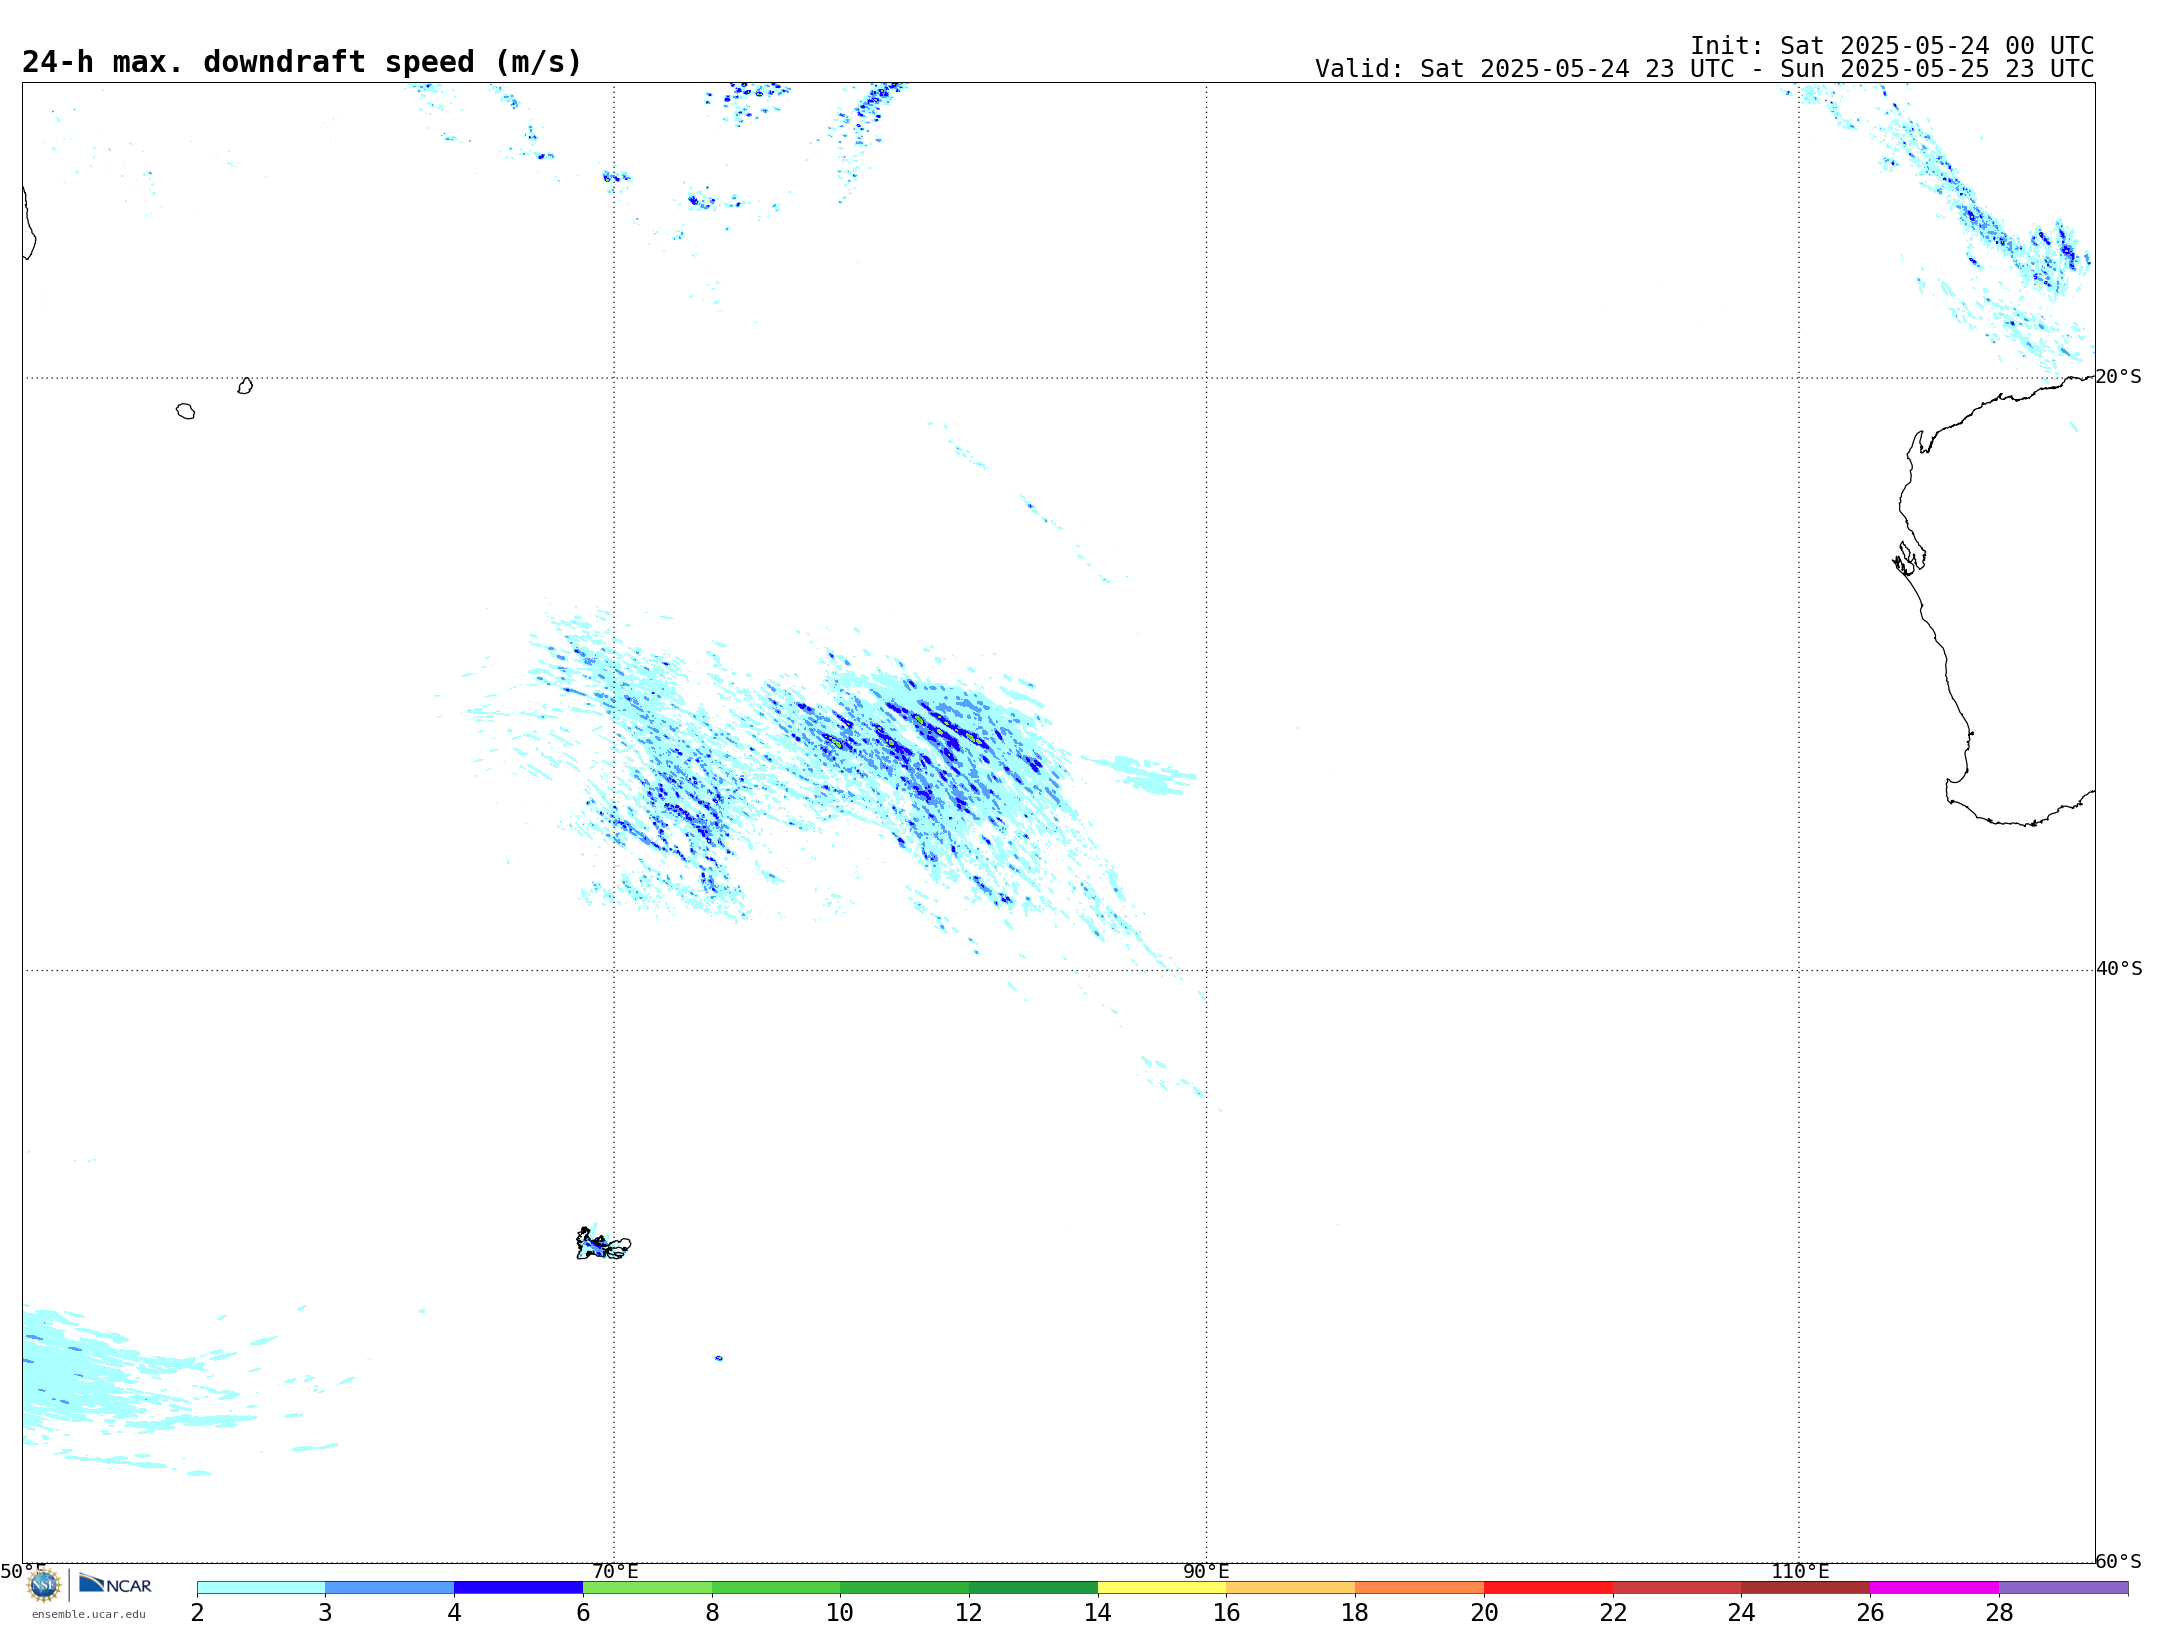
Task: Click the plot title '24-h max. downdraft speed (m/s)'
Action: 301,62
